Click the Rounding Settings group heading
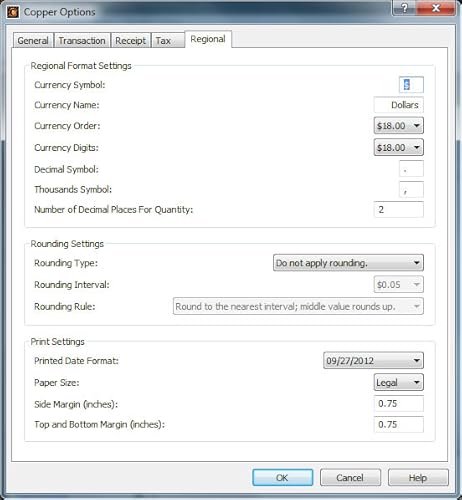Viewport: 462px width, 500px height. pyautogui.click(x=67, y=244)
